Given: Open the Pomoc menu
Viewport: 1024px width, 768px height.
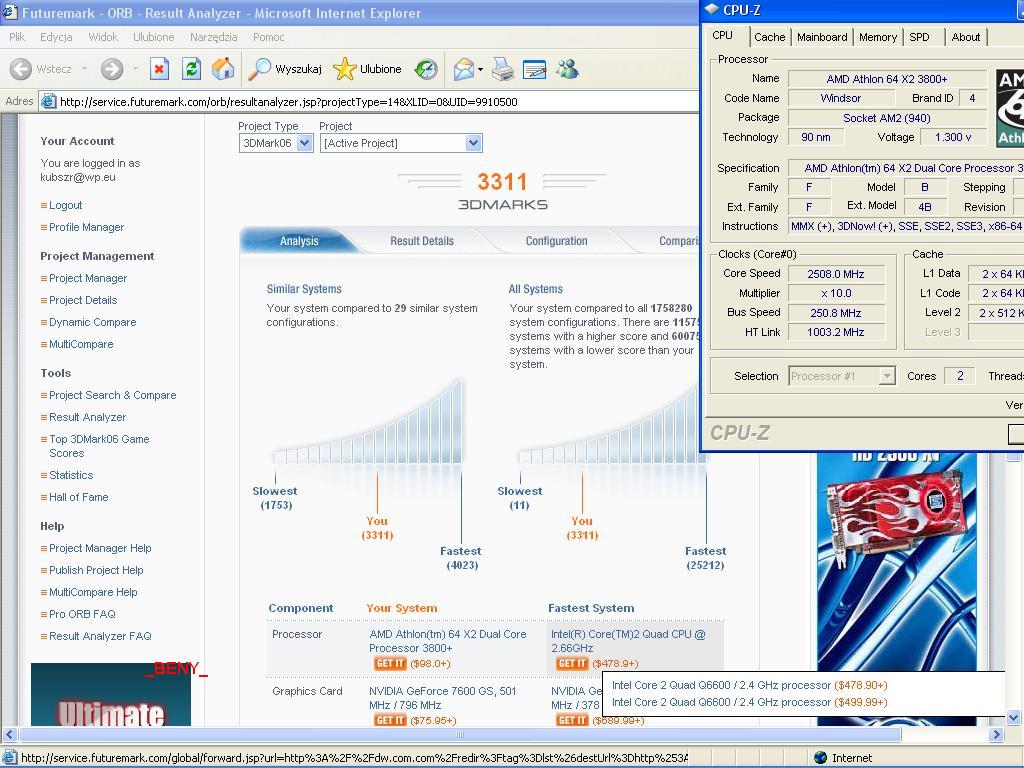Looking at the screenshot, I should 268,37.
